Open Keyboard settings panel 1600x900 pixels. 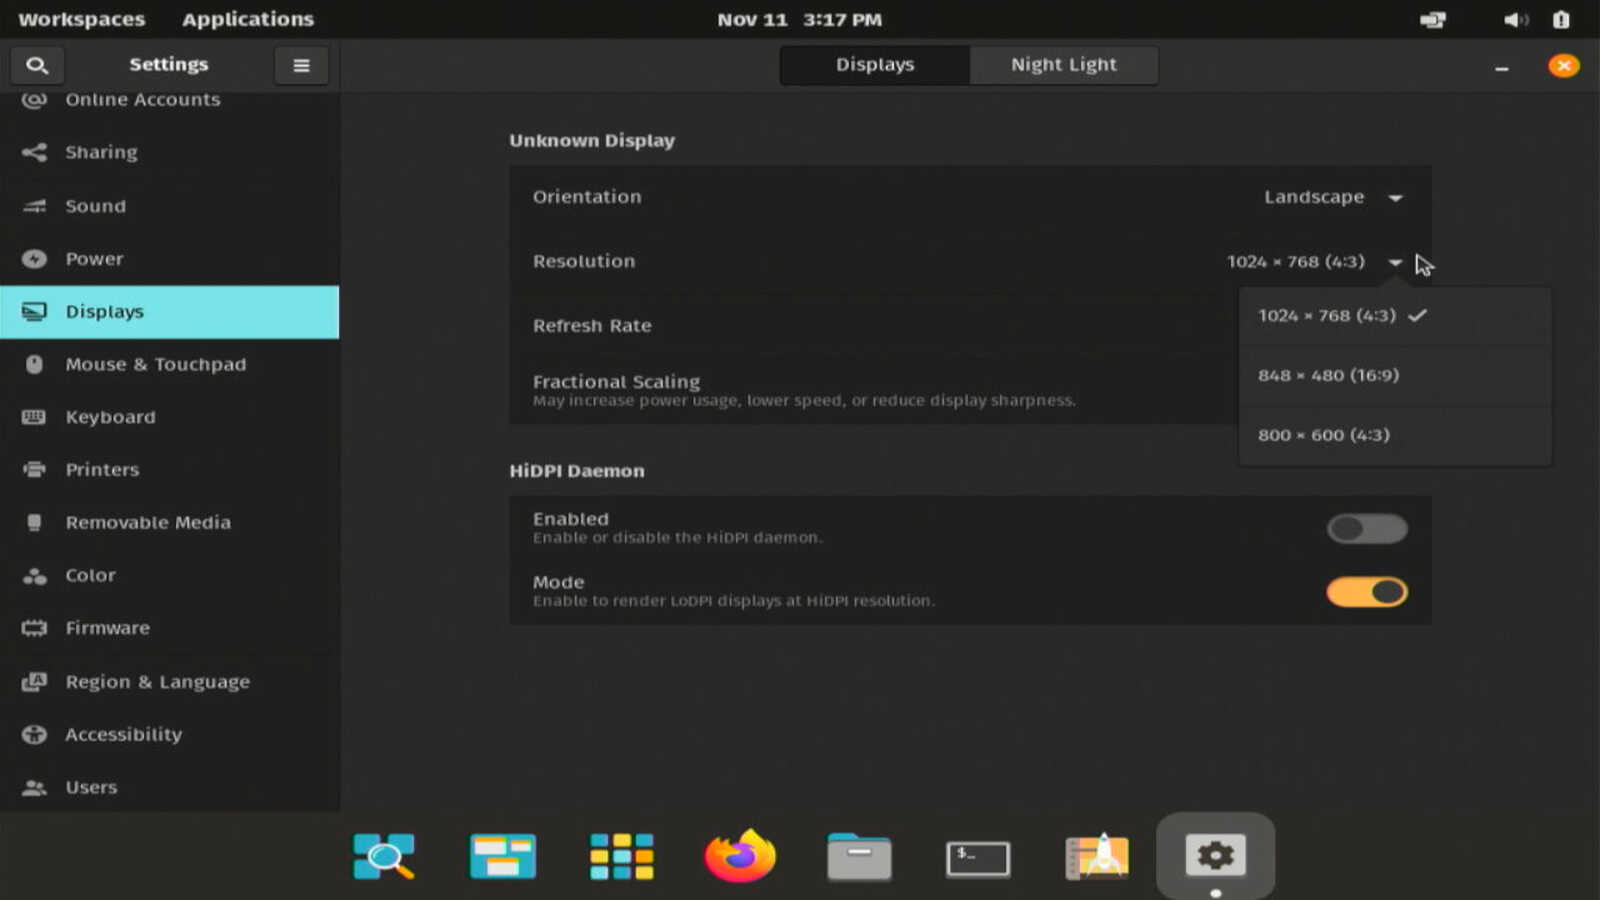[x=170, y=417]
